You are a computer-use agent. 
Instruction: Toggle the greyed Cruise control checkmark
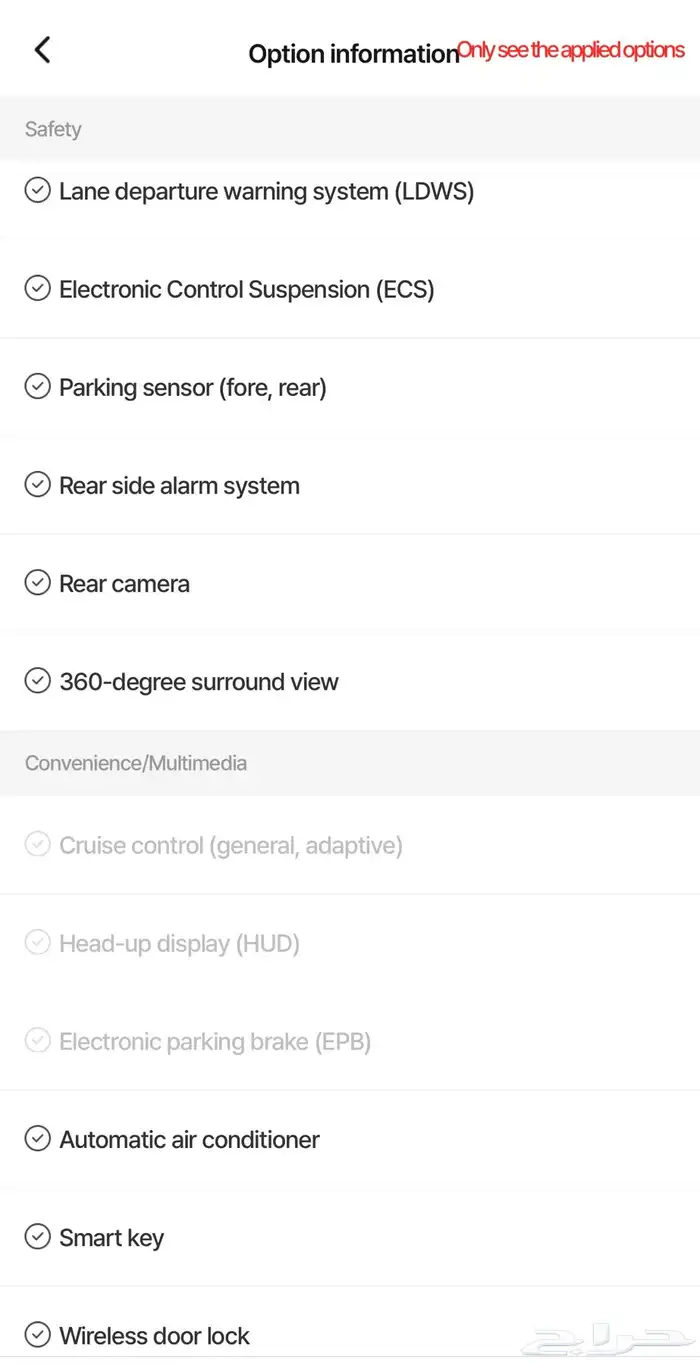tap(37, 844)
